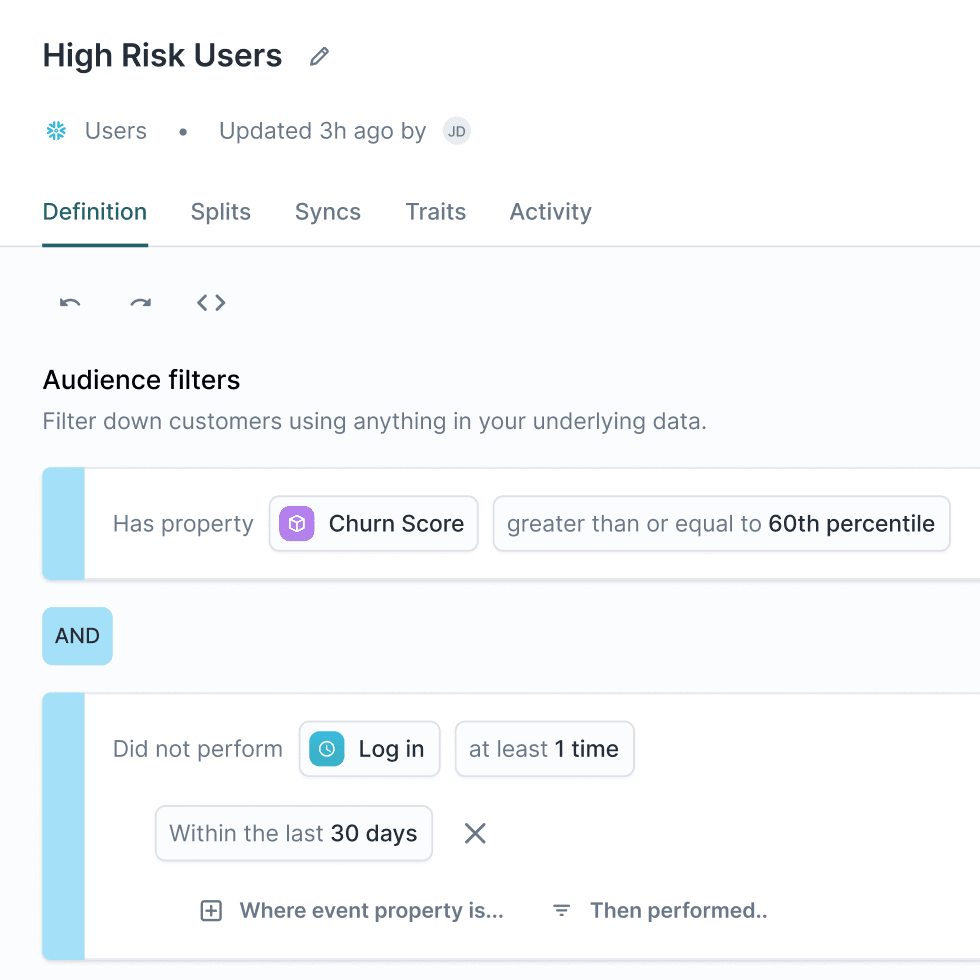Click the redo arrow icon

click(x=140, y=303)
